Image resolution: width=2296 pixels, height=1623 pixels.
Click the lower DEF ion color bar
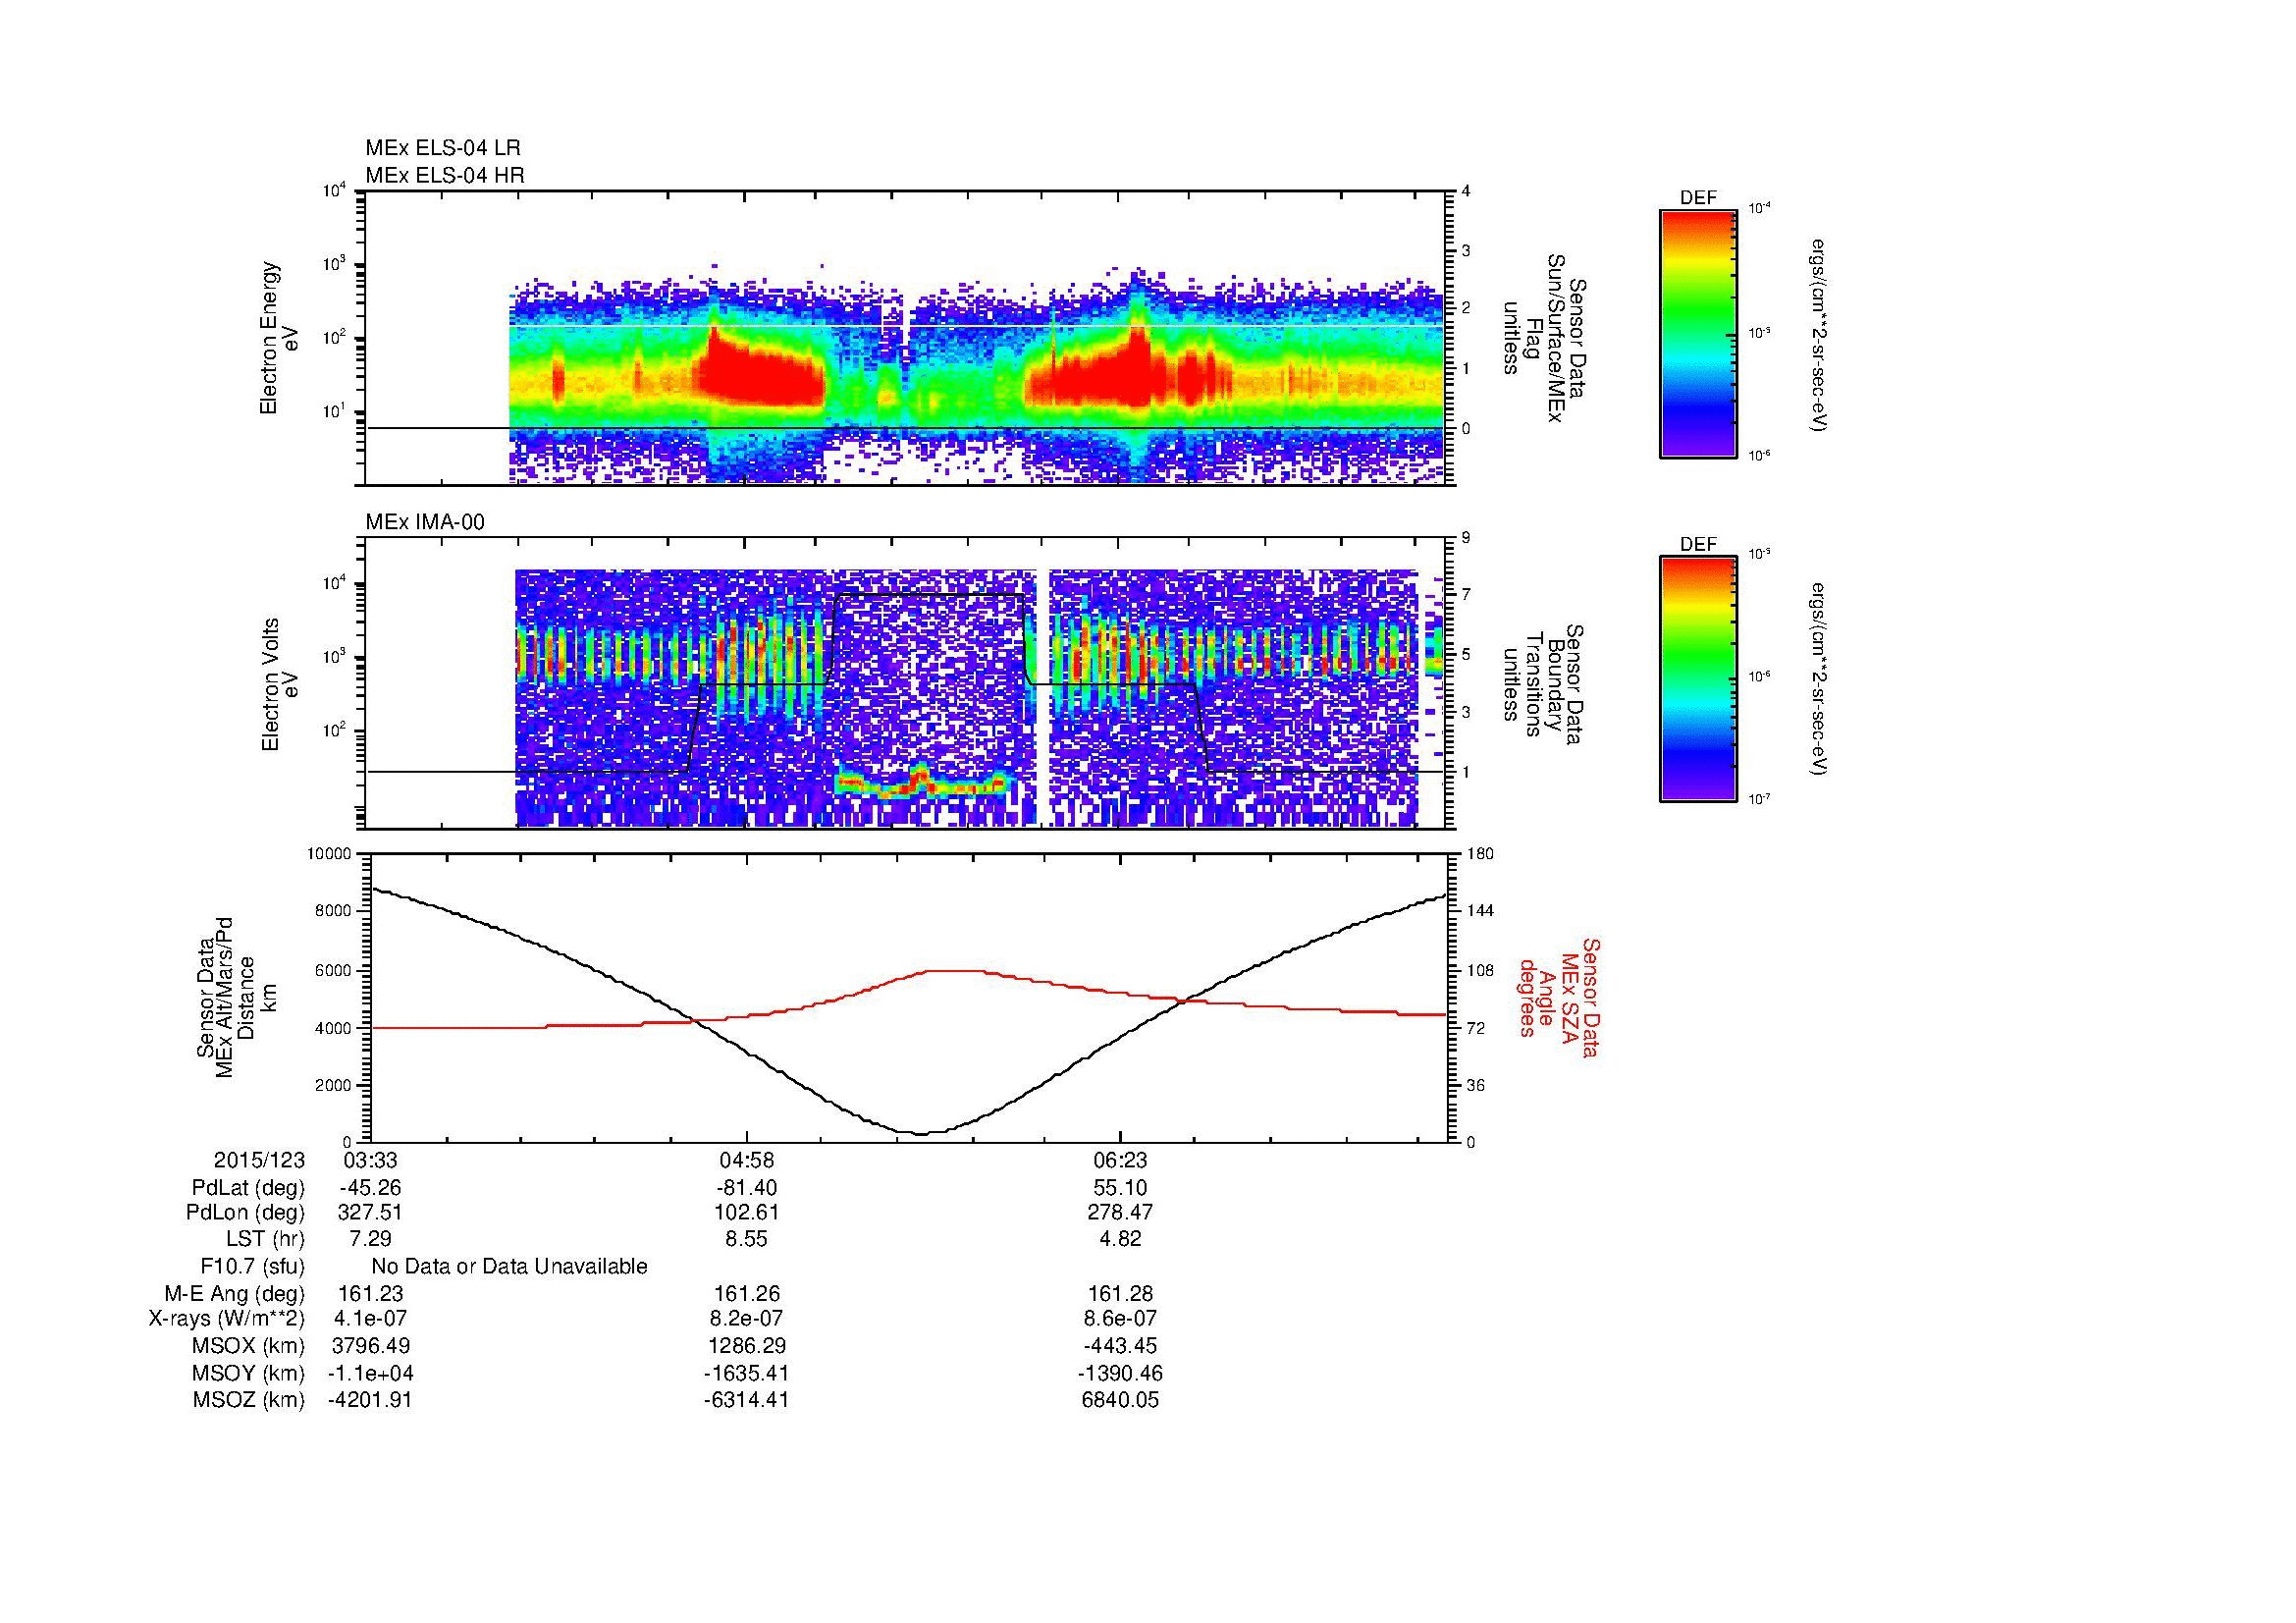(1697, 680)
